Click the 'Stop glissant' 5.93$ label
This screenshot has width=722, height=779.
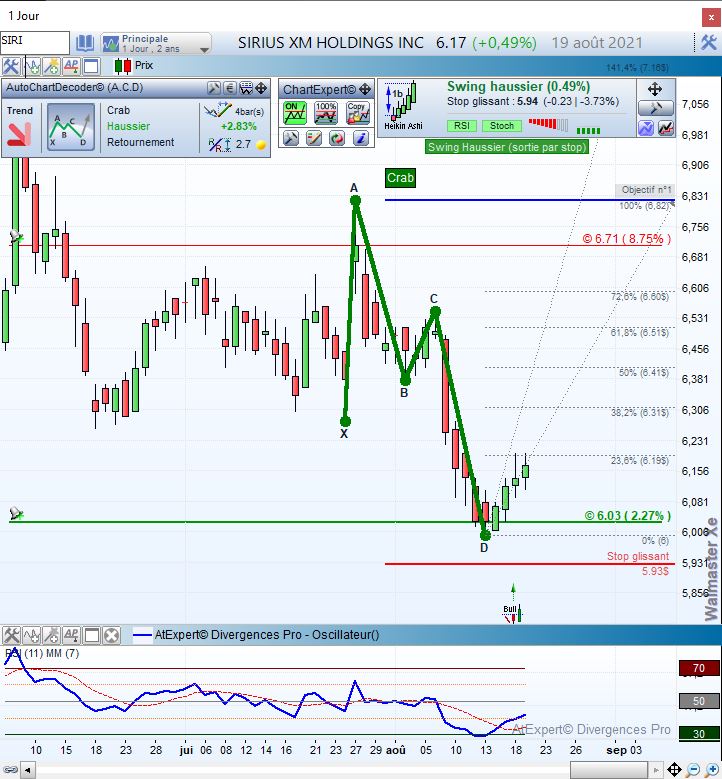(638, 563)
